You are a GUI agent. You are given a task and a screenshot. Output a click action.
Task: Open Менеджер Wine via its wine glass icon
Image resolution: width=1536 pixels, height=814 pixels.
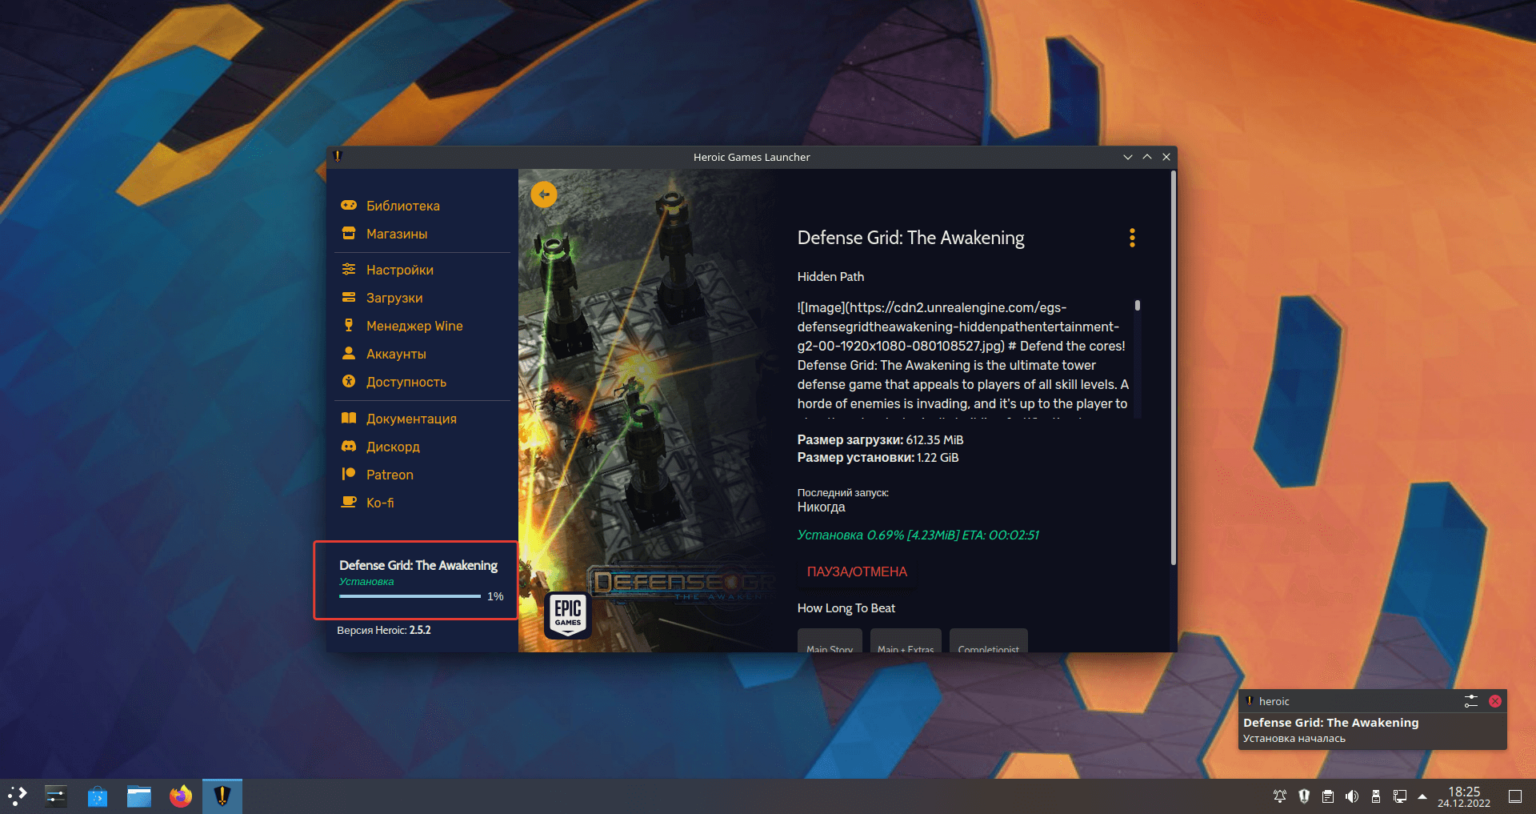pos(349,326)
